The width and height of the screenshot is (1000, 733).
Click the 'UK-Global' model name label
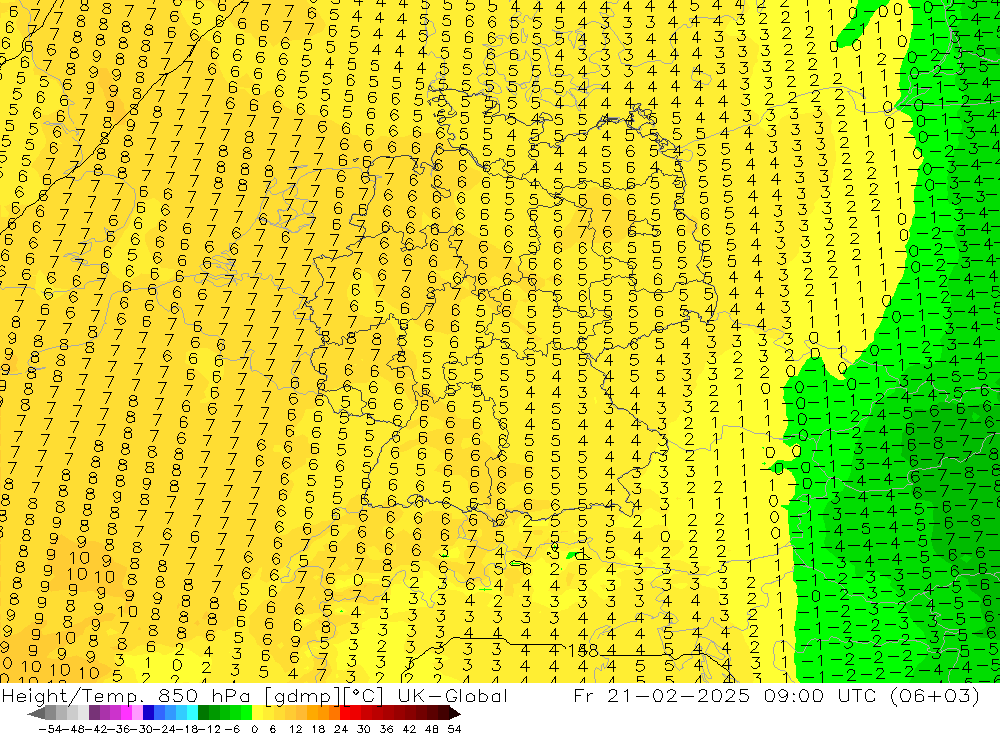tap(452, 695)
